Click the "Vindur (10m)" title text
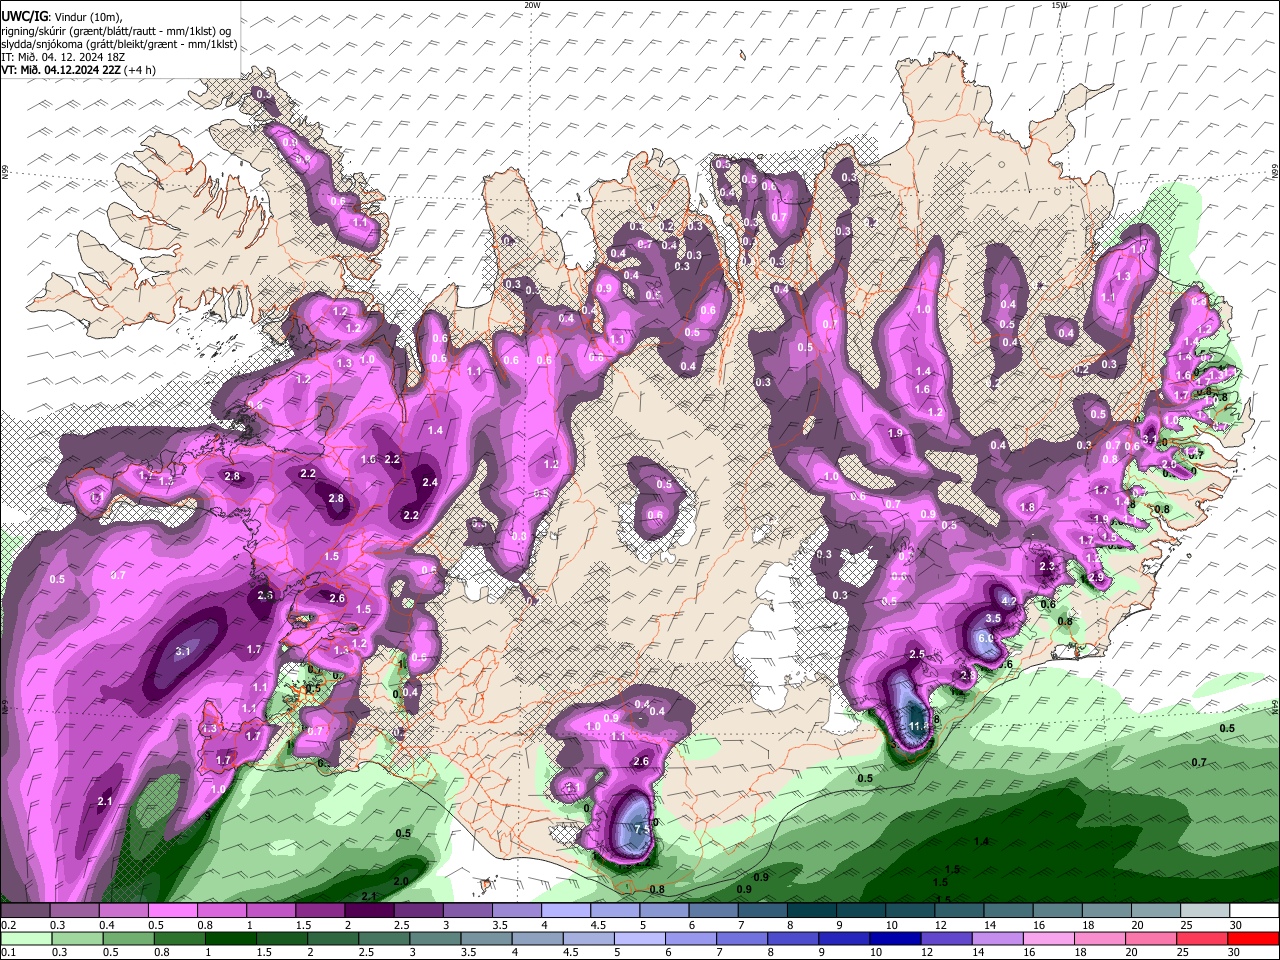 86,17
